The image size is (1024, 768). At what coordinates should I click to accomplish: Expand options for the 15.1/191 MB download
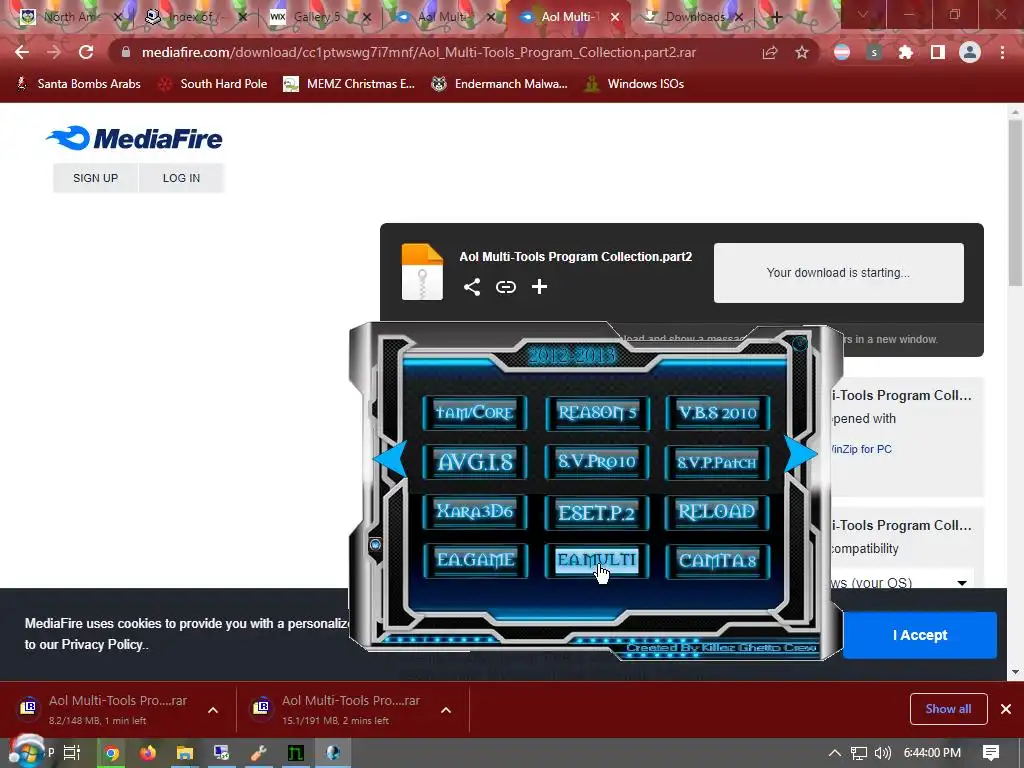(446, 711)
